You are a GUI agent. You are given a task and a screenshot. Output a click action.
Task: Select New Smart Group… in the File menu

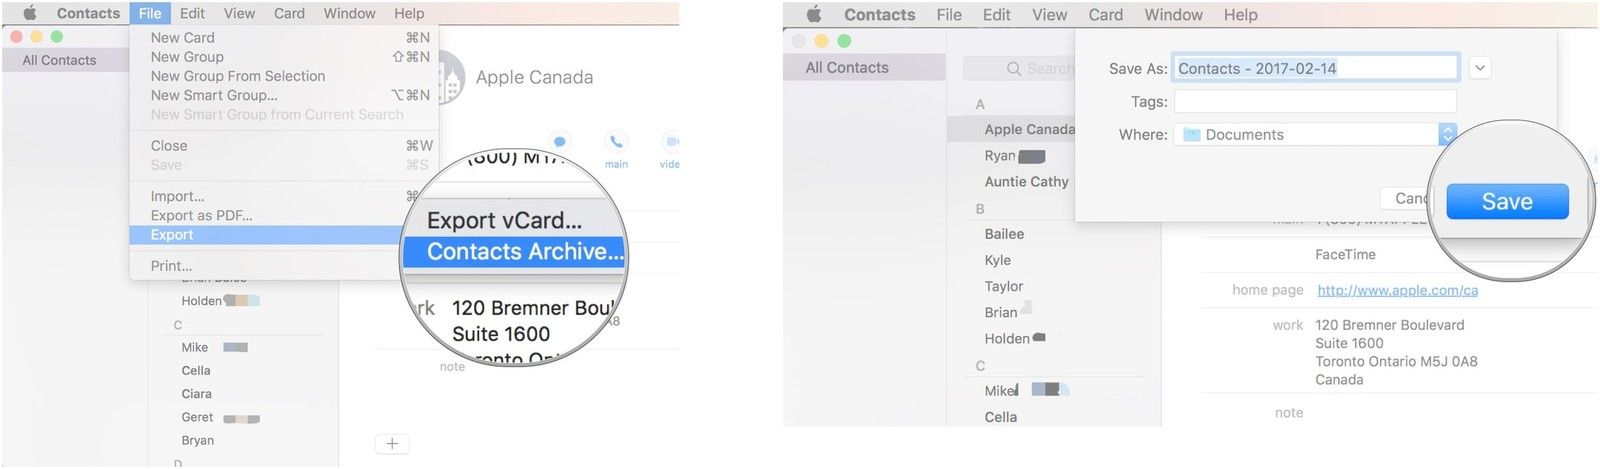[214, 95]
